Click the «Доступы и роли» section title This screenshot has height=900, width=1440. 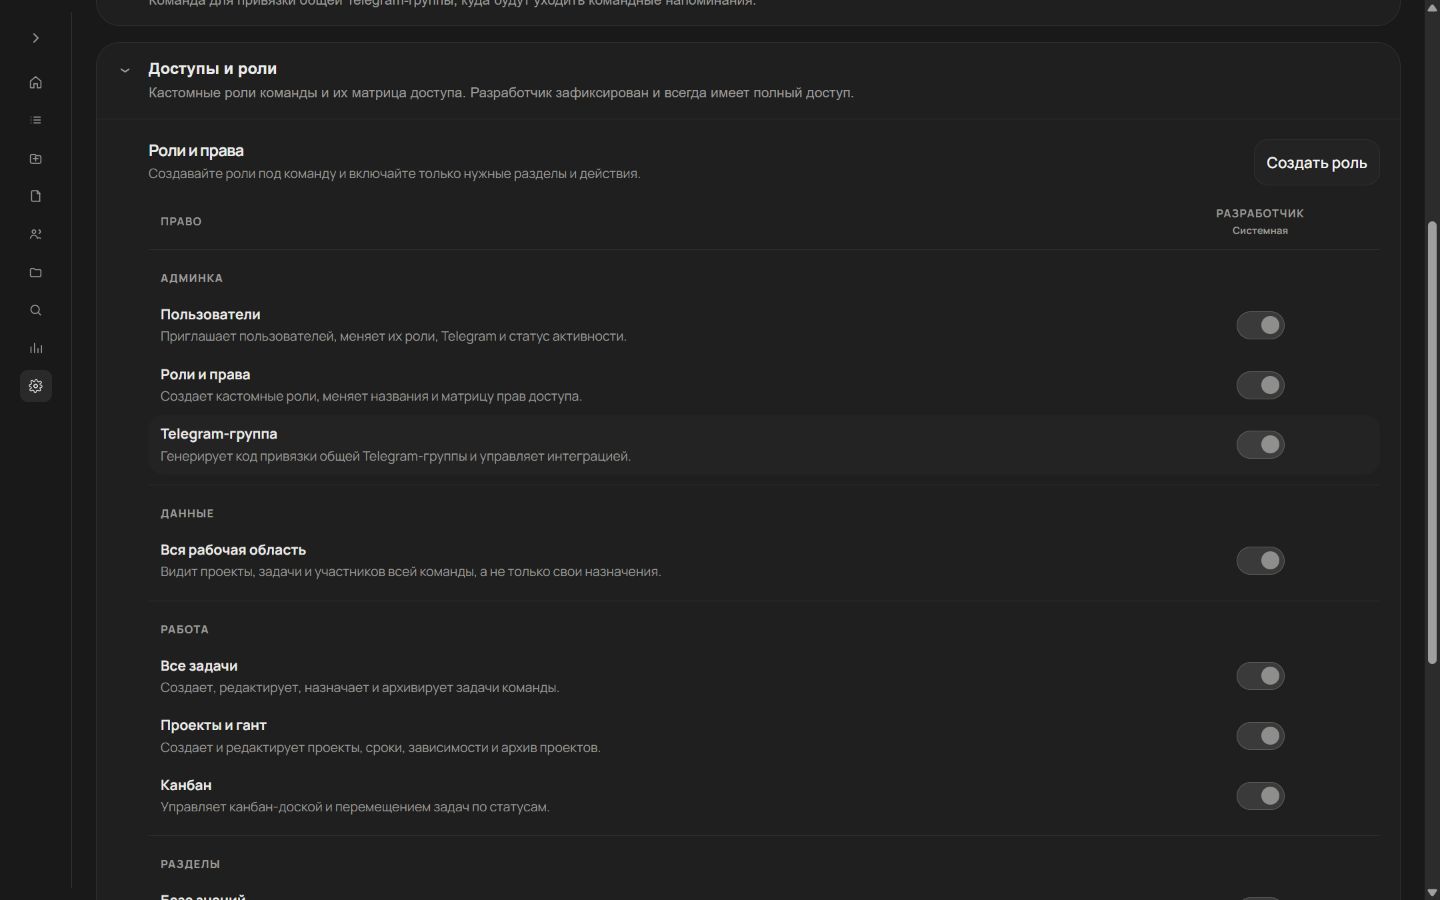pos(212,69)
